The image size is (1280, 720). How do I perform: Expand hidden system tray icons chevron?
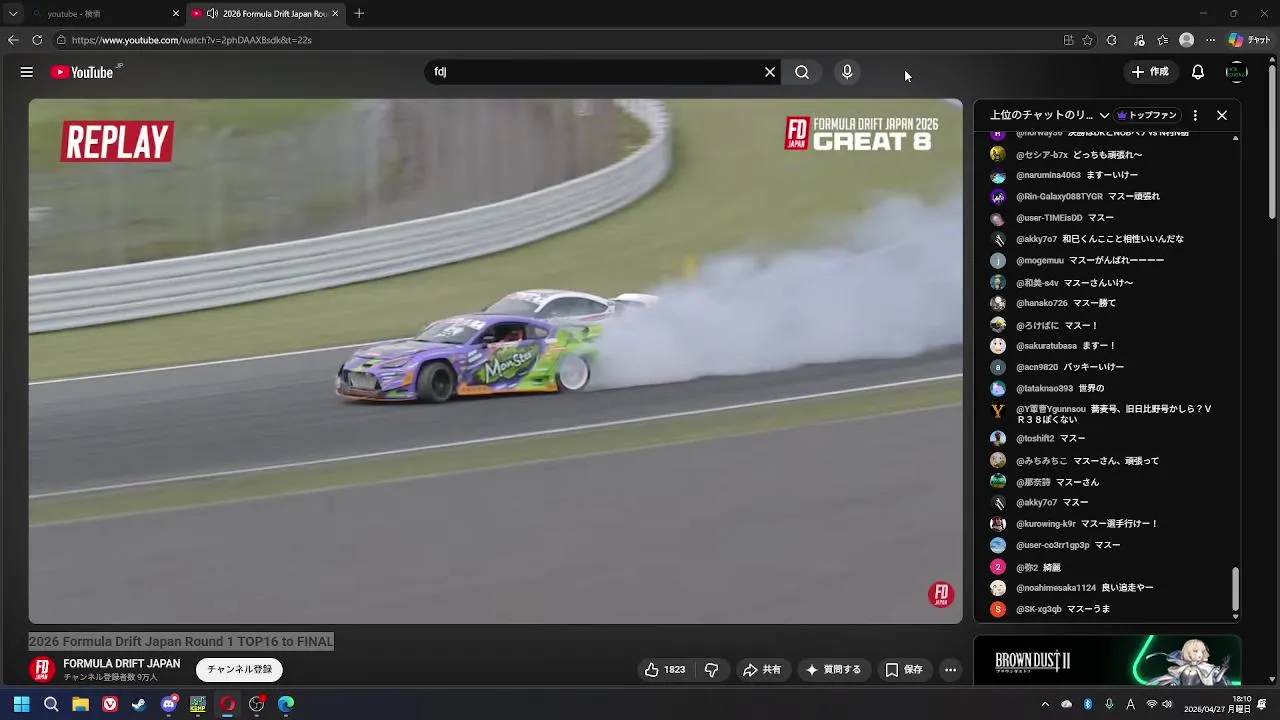(x=1045, y=704)
